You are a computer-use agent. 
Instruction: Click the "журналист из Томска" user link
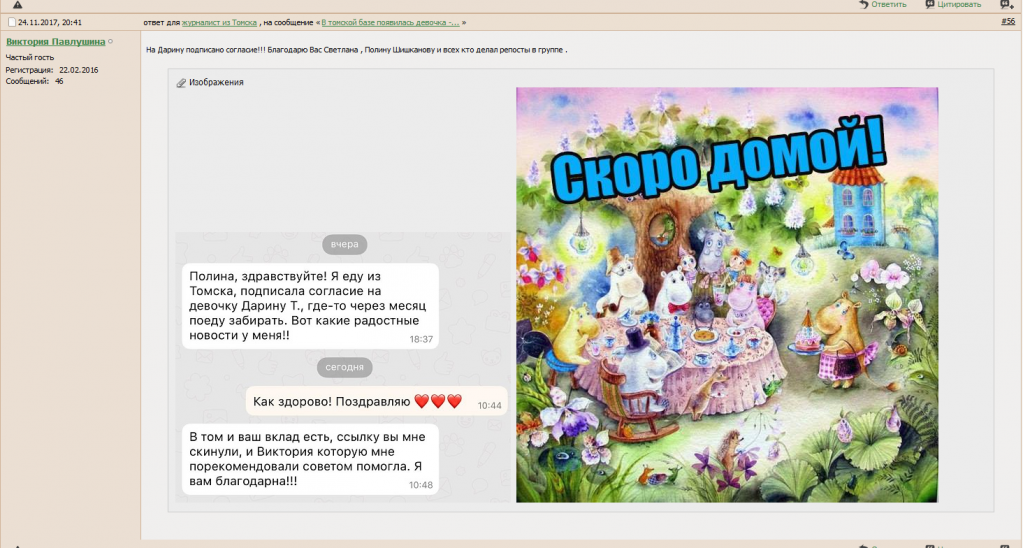(x=219, y=22)
